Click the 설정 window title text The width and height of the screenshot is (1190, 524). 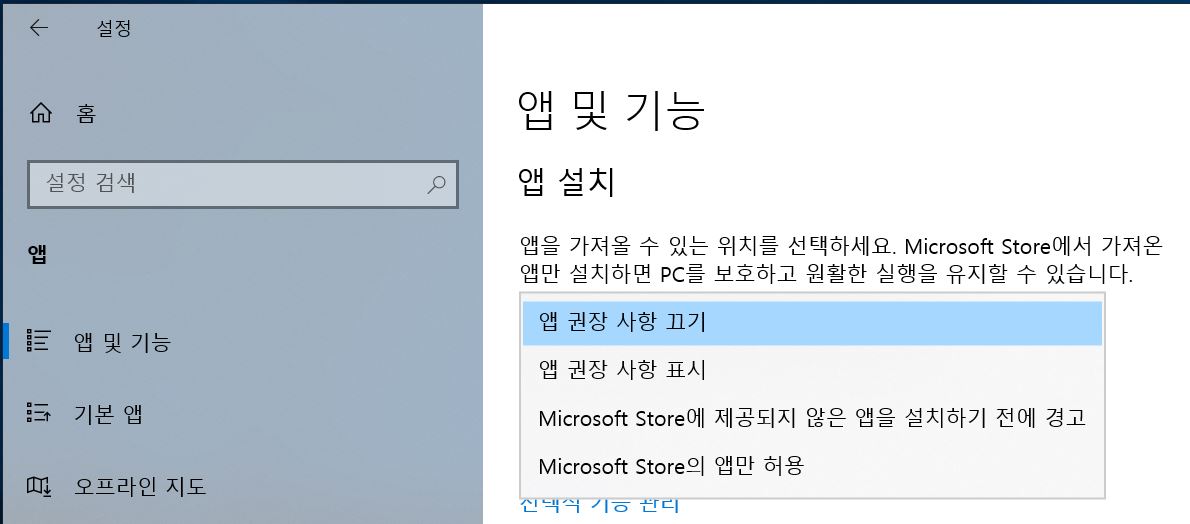click(x=115, y=29)
